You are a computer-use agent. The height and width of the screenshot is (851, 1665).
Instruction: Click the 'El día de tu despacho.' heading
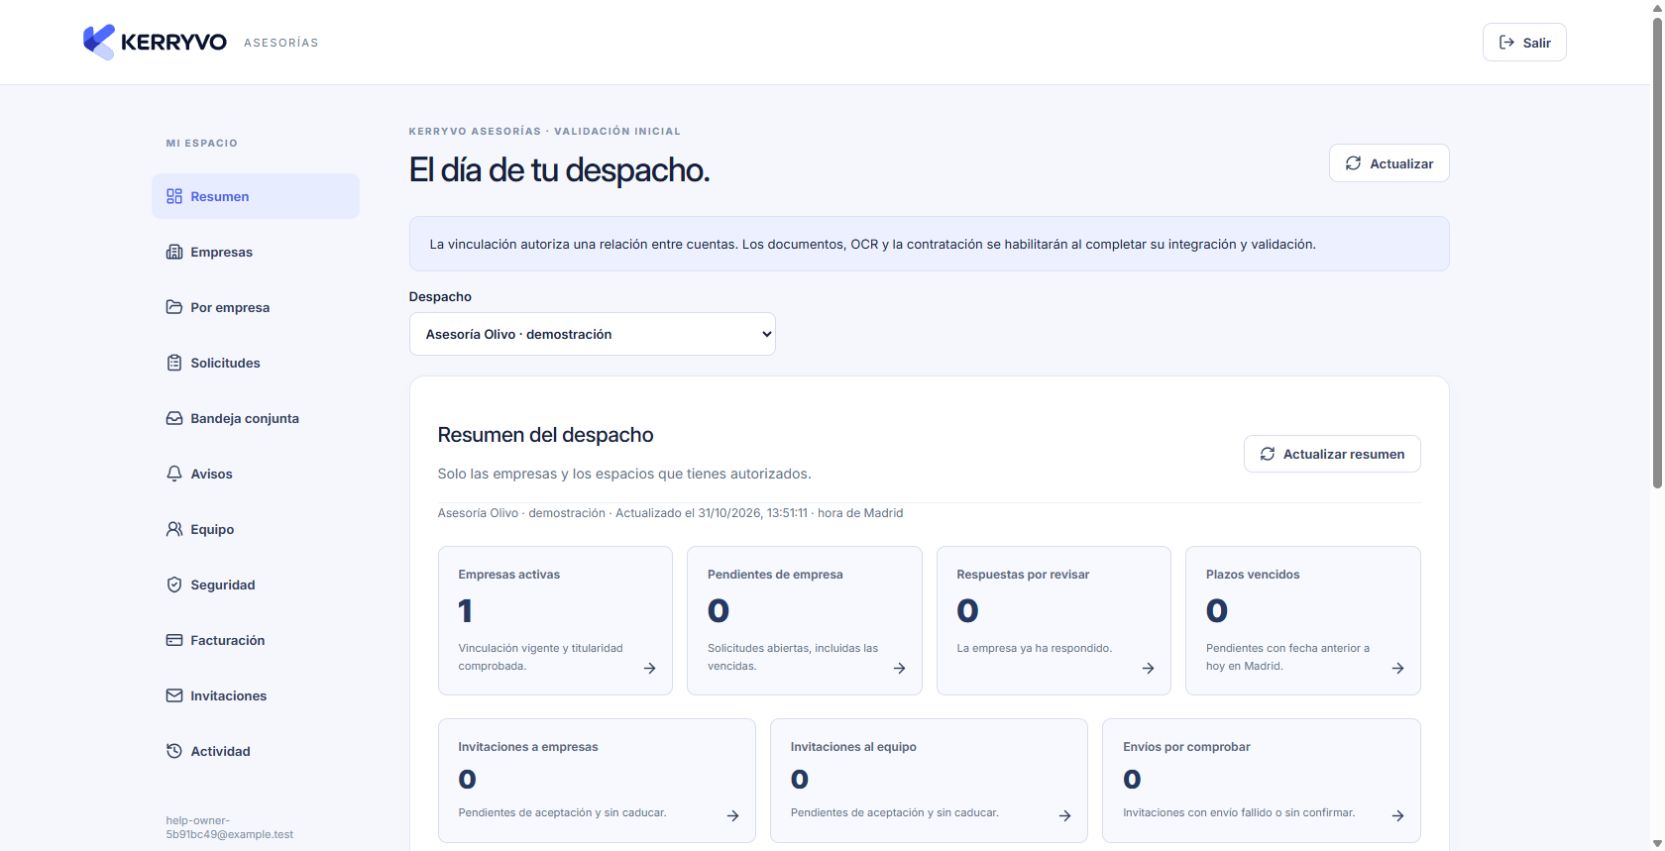tap(559, 170)
